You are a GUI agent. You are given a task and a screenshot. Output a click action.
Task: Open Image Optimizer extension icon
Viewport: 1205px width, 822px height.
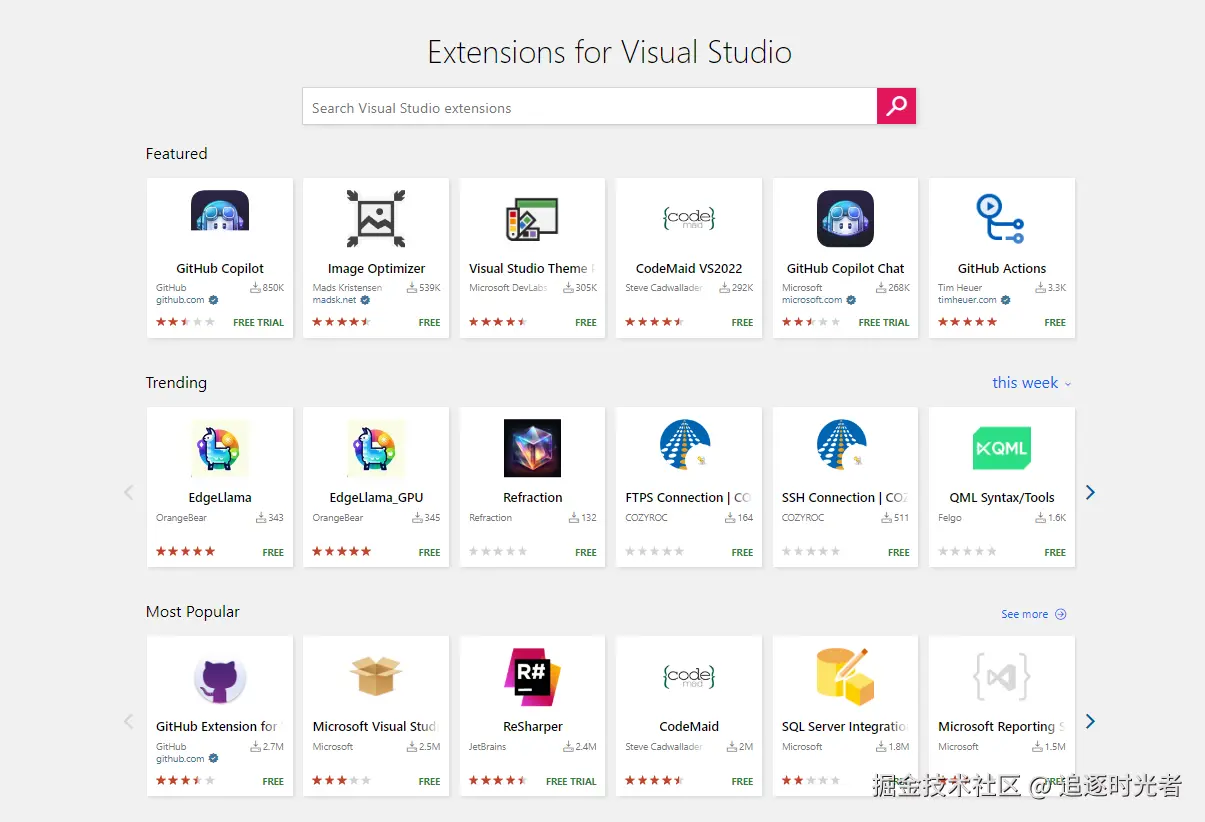click(x=376, y=219)
